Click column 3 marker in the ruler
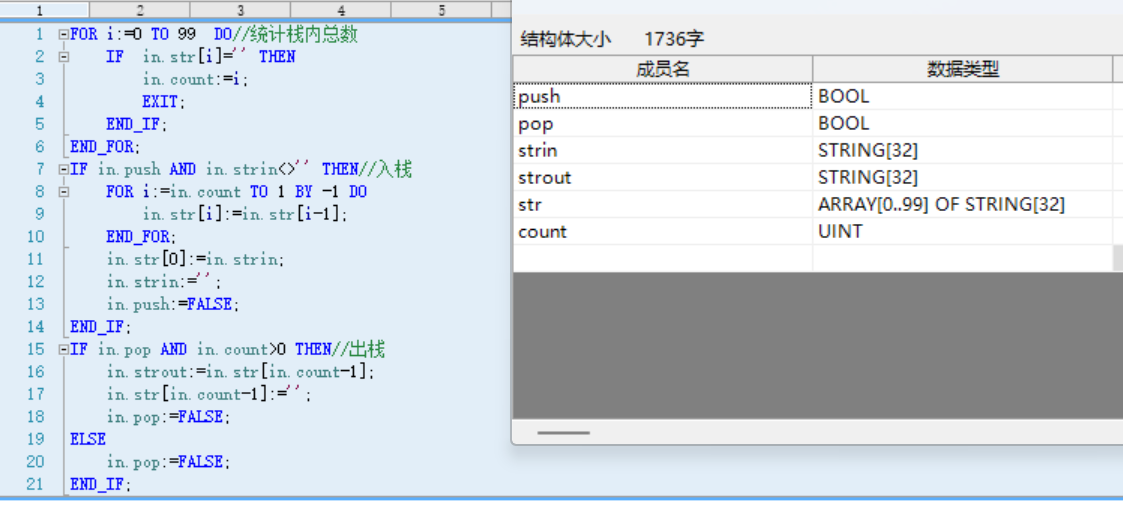The width and height of the screenshot is (1123, 505). pyautogui.click(x=240, y=11)
